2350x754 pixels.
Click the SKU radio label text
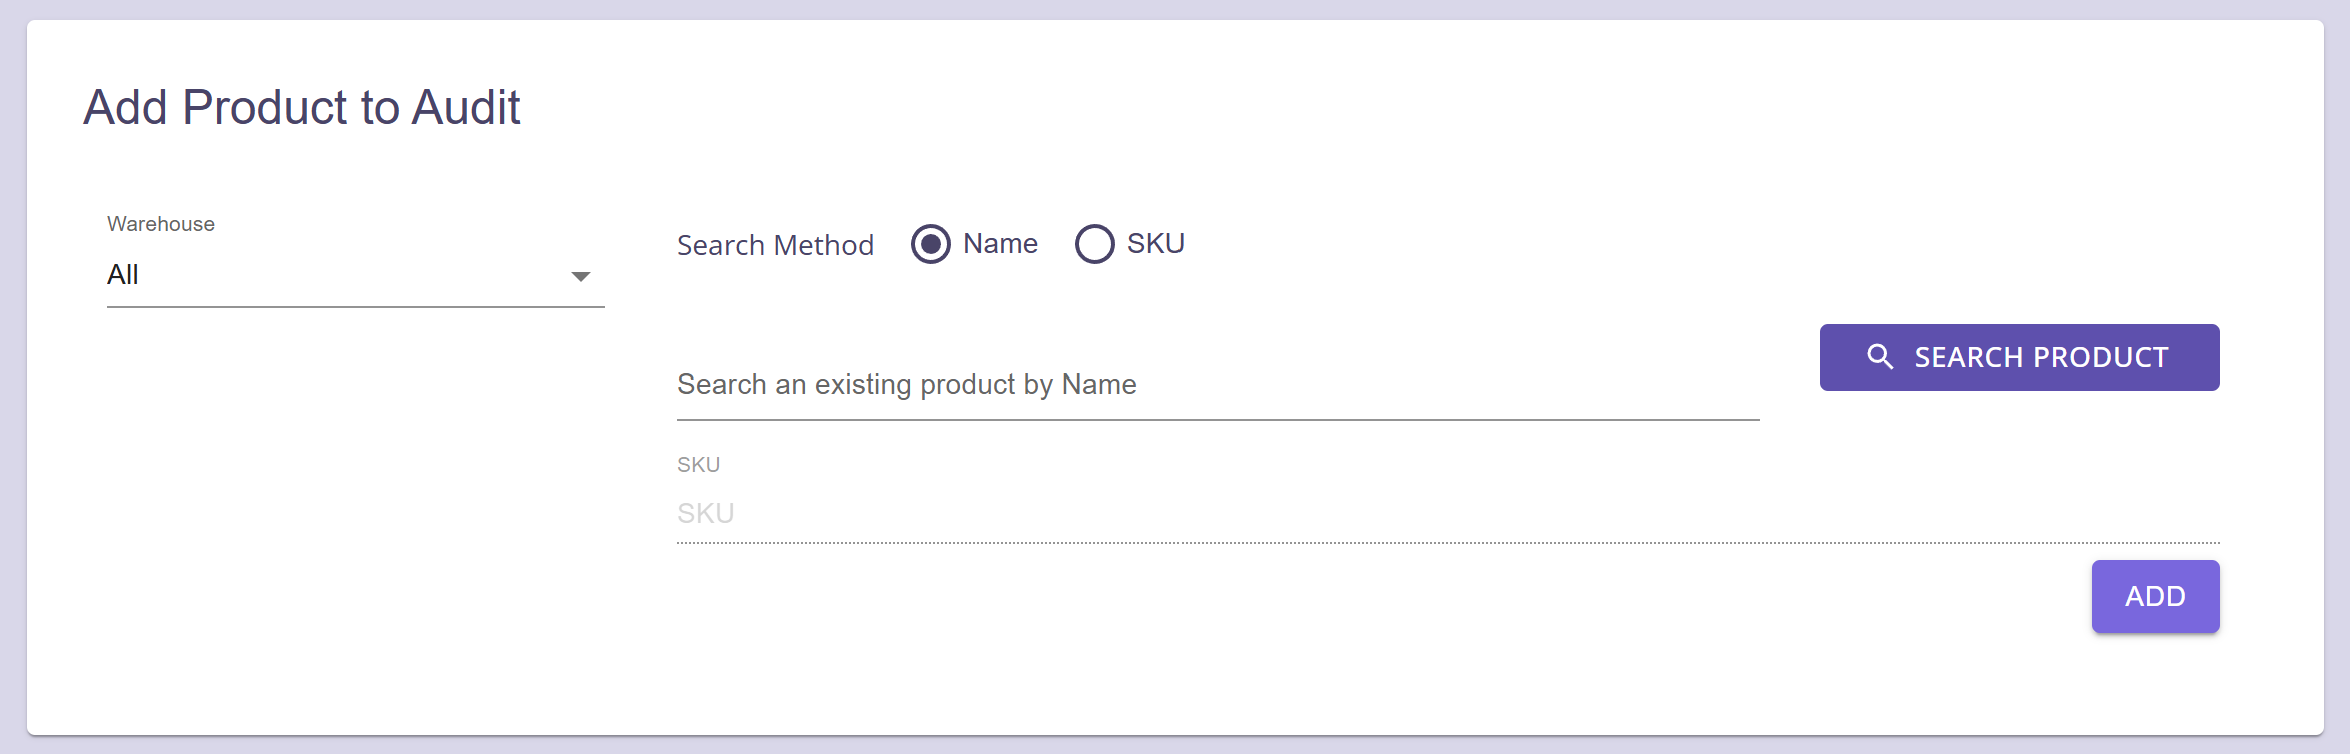click(x=1155, y=243)
